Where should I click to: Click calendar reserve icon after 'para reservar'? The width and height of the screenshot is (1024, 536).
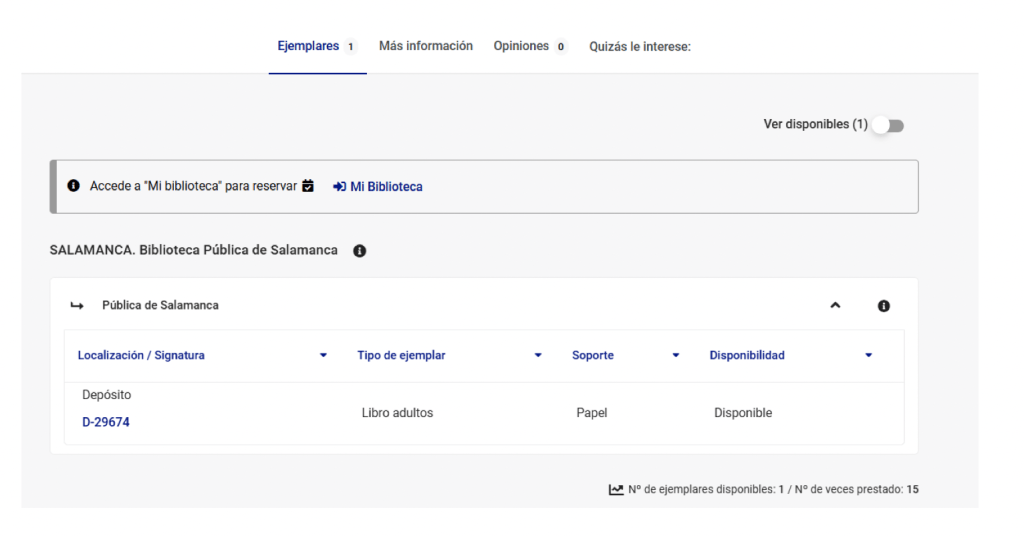[308, 186]
